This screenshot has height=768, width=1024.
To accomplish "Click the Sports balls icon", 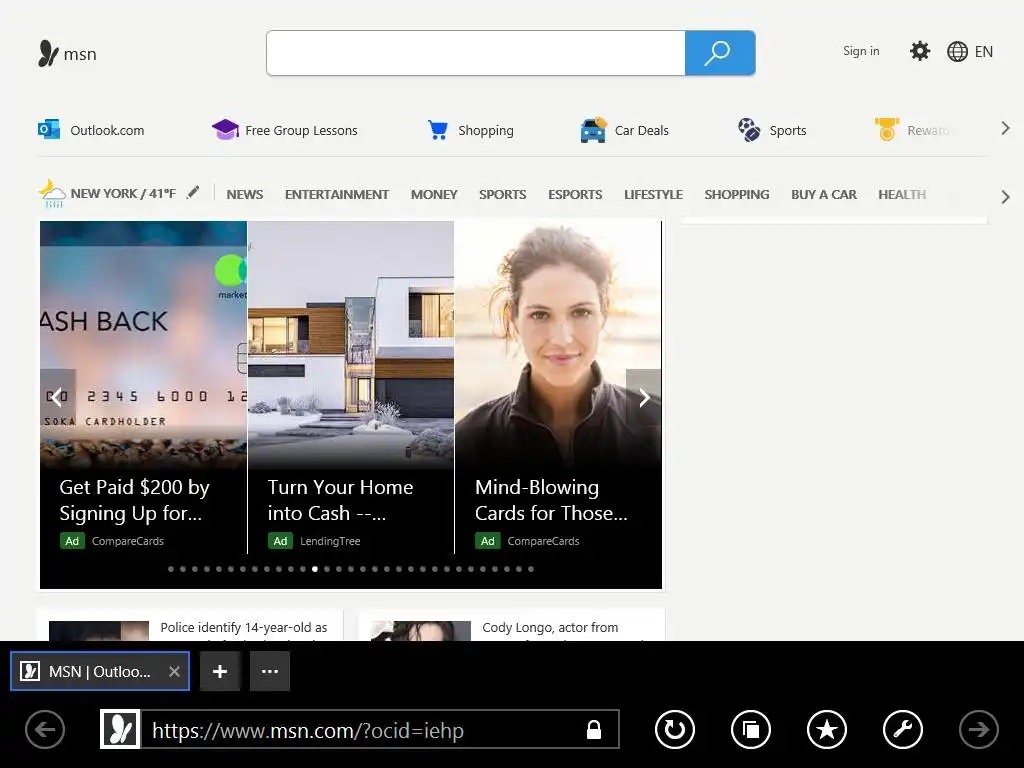I will coord(748,129).
